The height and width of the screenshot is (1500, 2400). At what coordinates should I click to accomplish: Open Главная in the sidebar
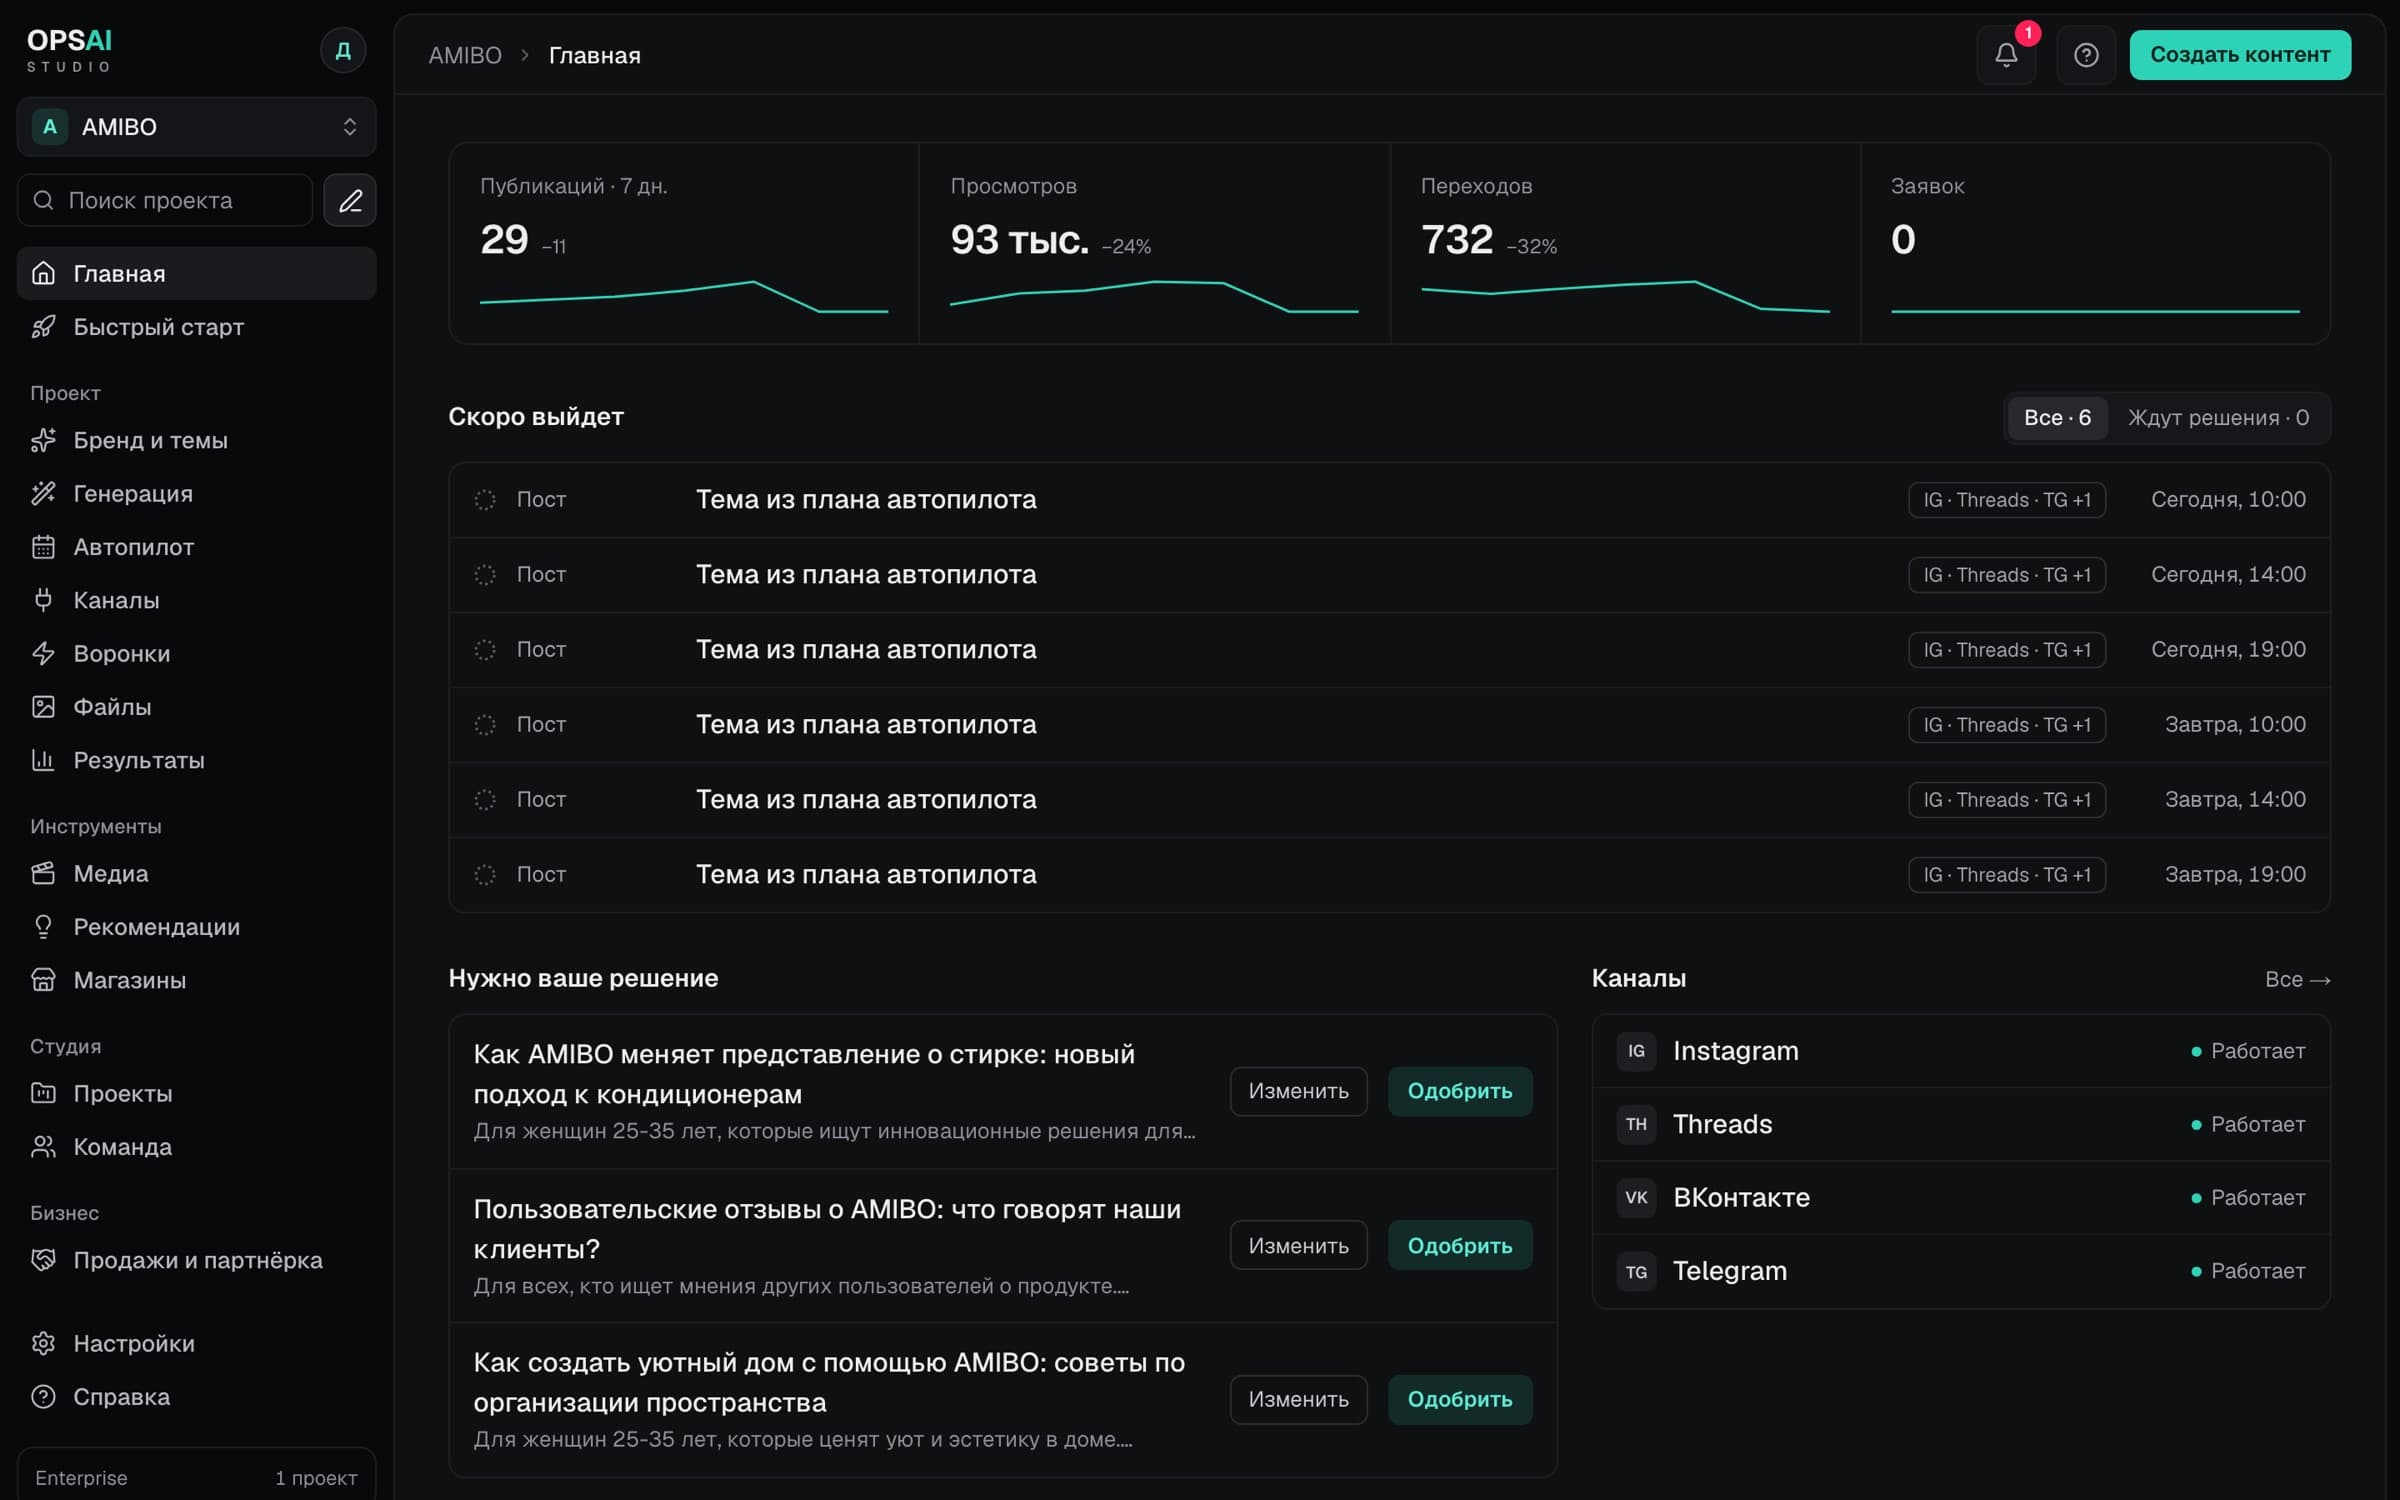pos(196,273)
